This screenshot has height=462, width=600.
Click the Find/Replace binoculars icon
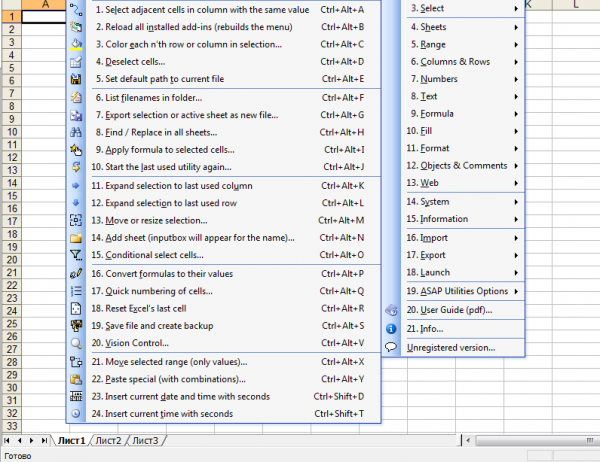[76, 132]
